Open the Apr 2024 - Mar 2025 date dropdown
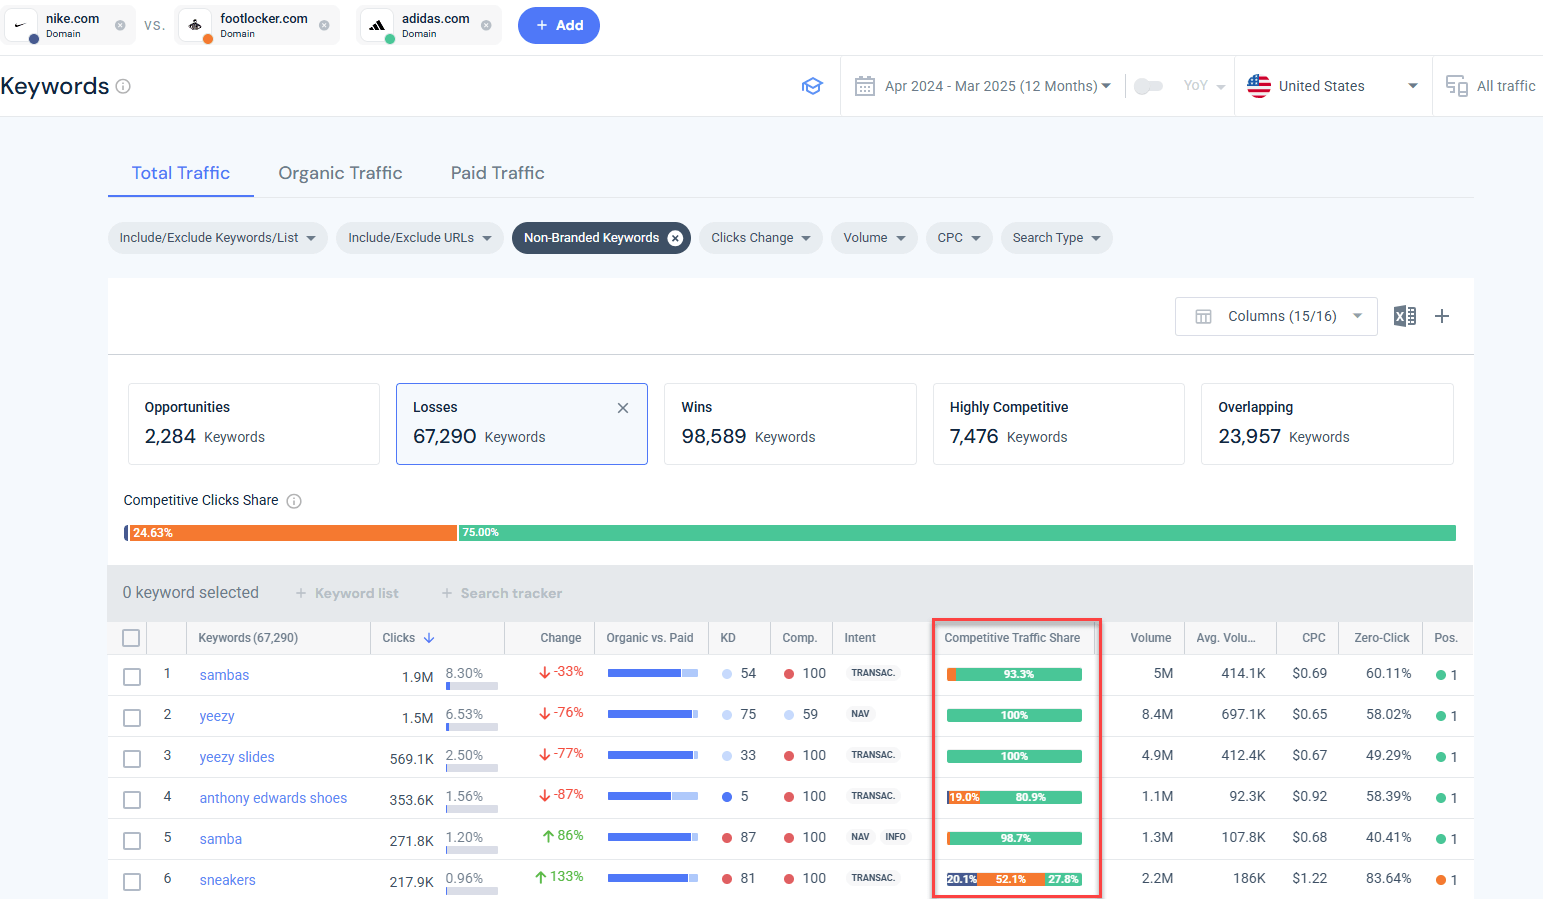The width and height of the screenshot is (1543, 899). pos(998,86)
